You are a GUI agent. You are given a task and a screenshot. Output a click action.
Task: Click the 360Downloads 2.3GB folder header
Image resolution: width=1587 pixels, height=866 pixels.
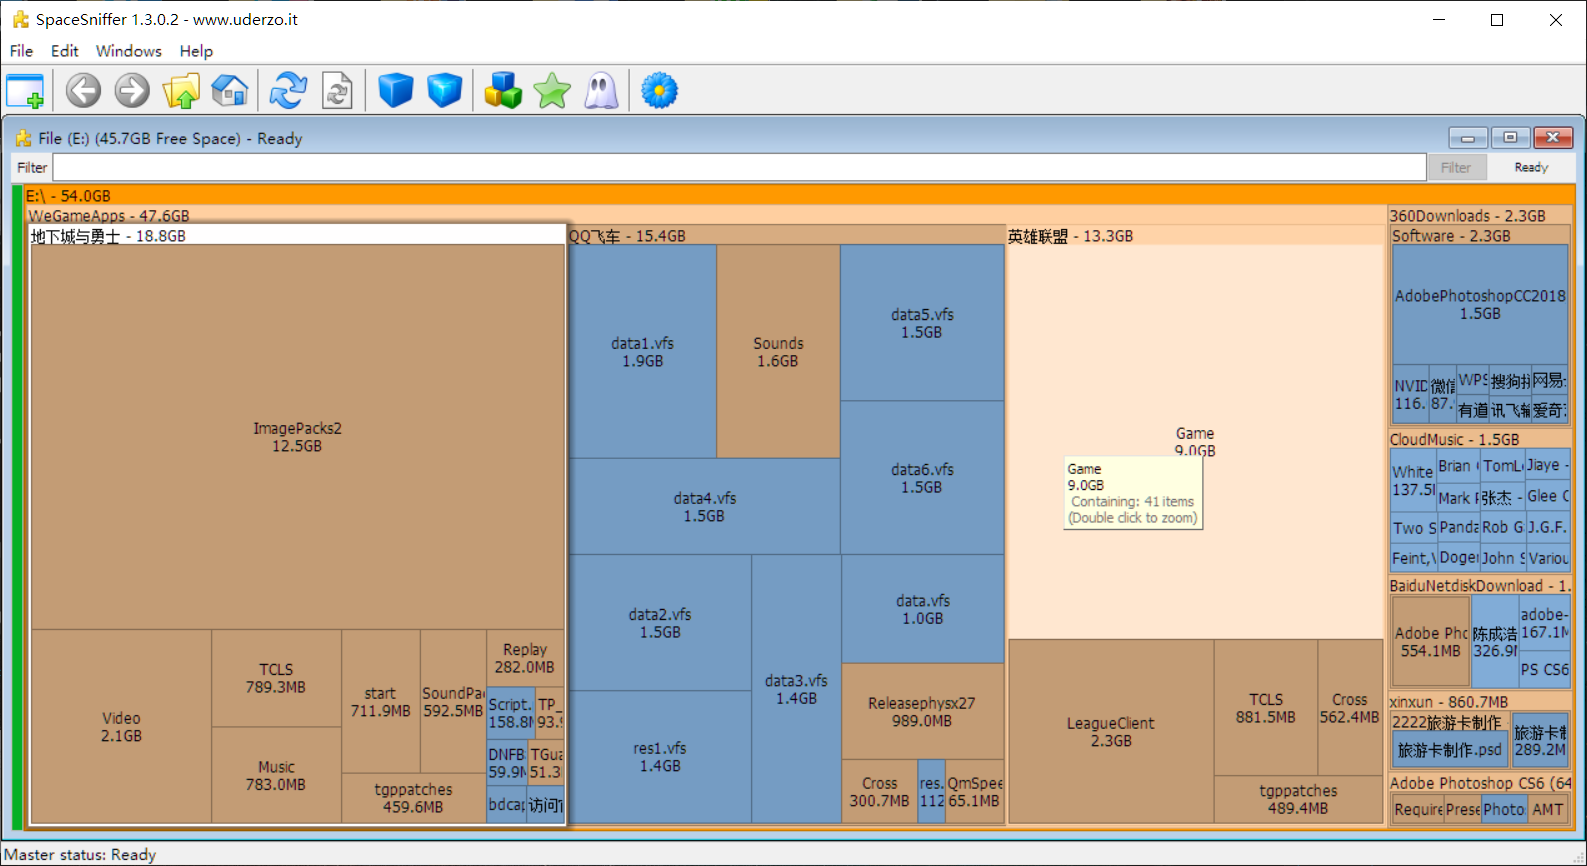click(1480, 215)
